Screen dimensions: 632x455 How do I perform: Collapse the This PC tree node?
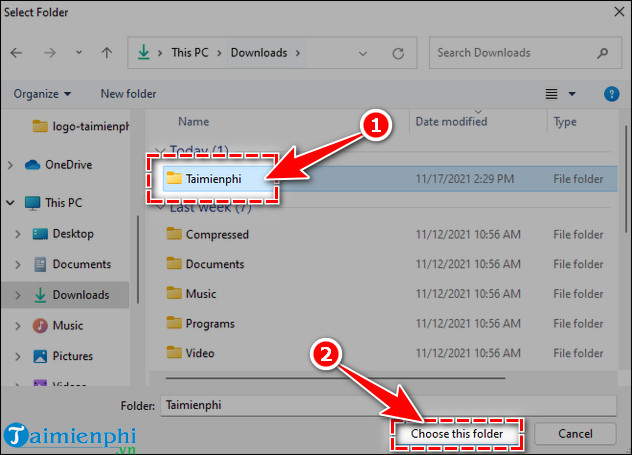click(x=12, y=203)
